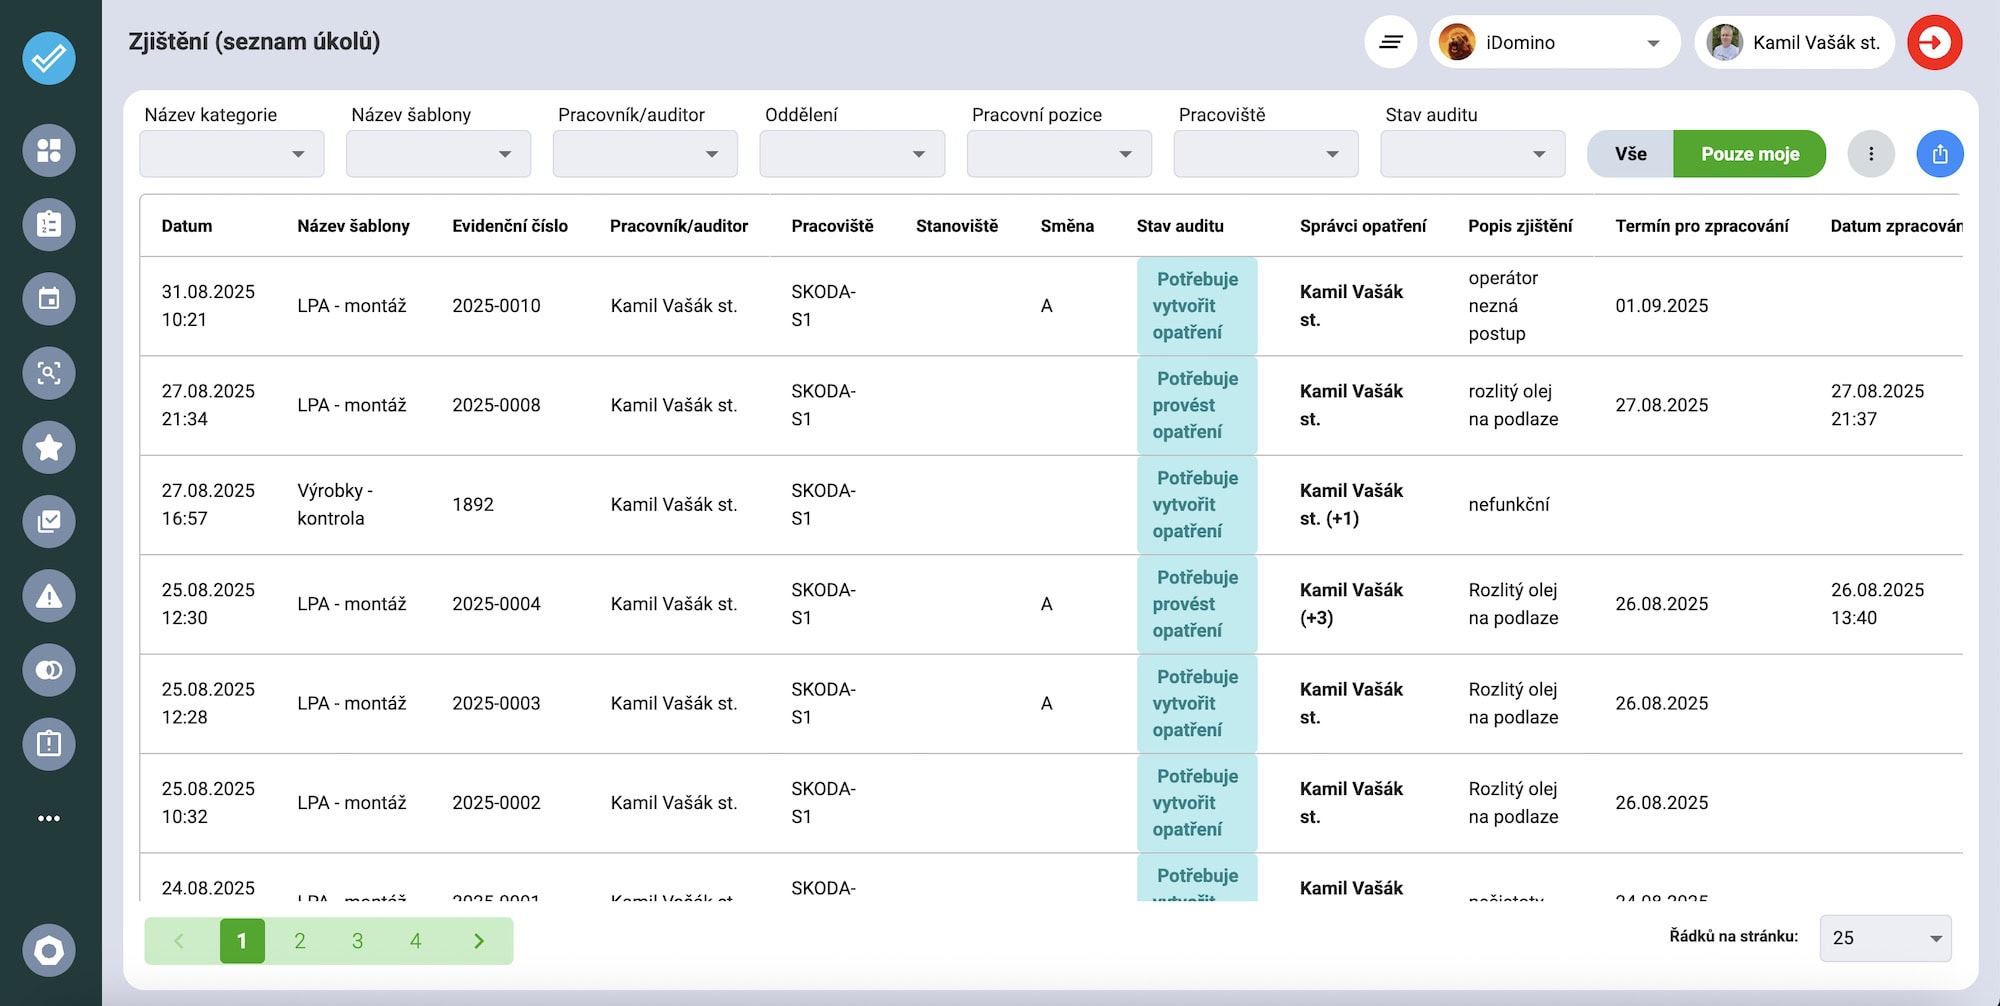The image size is (2000, 1006).
Task: Open the star favorites icon in sidebar
Action: click(x=49, y=447)
